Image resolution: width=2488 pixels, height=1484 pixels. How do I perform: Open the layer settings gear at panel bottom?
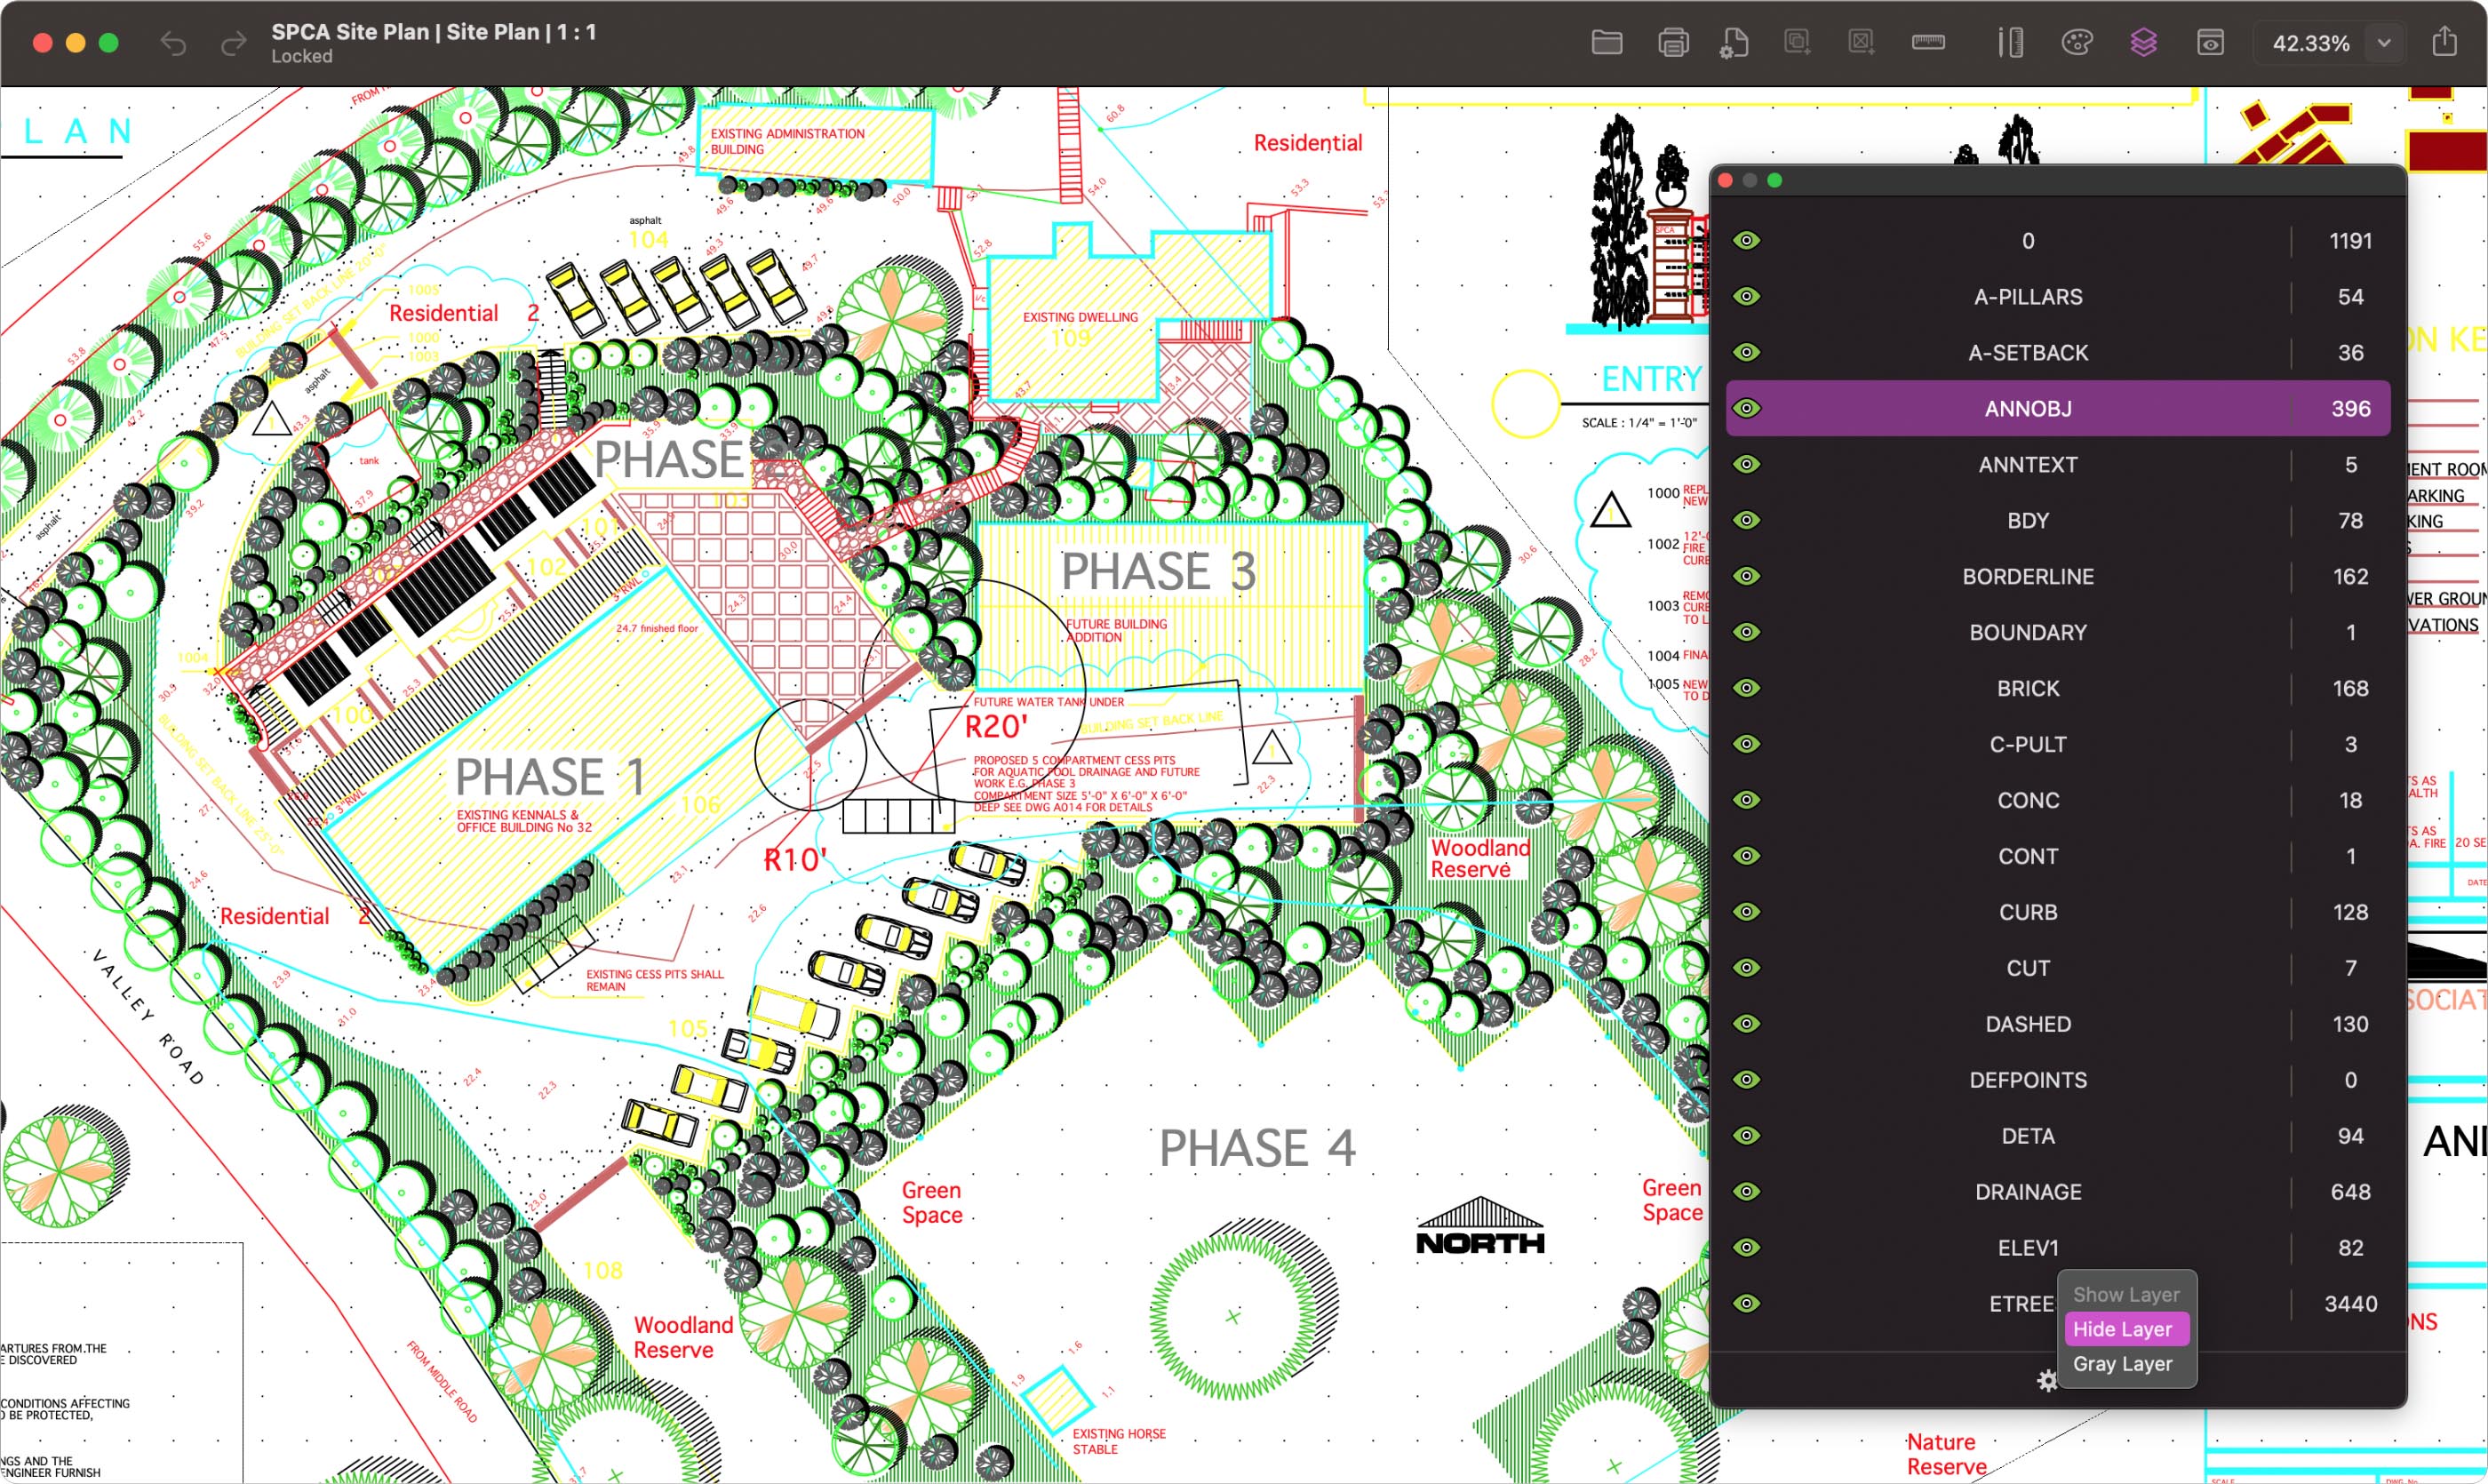2046,1380
